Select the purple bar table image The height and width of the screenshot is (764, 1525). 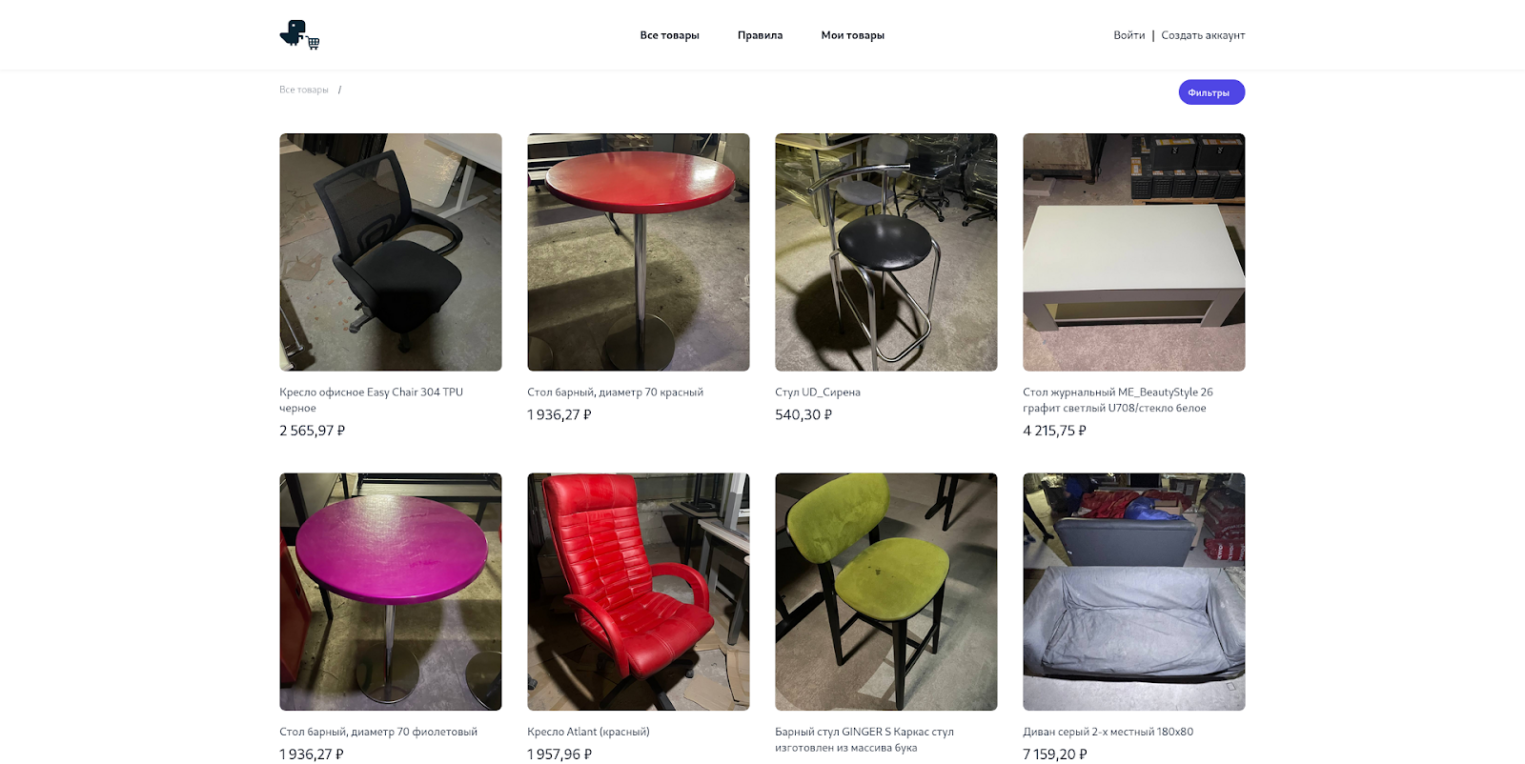click(390, 592)
